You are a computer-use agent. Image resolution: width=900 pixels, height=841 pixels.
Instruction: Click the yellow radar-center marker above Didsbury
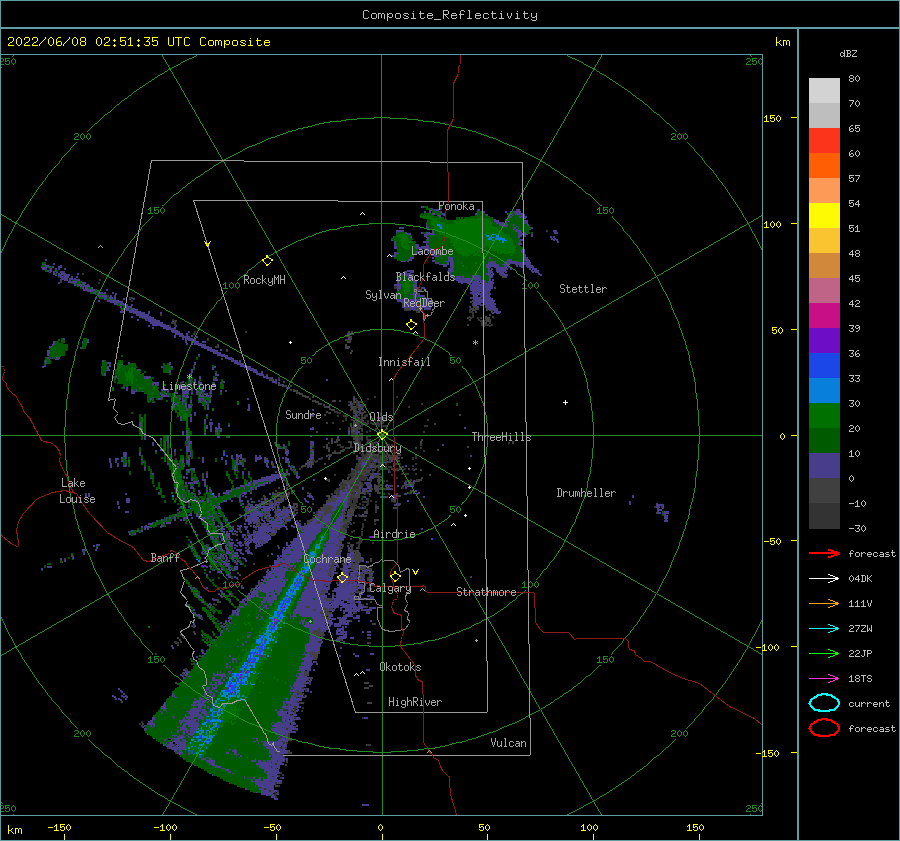coord(382,435)
